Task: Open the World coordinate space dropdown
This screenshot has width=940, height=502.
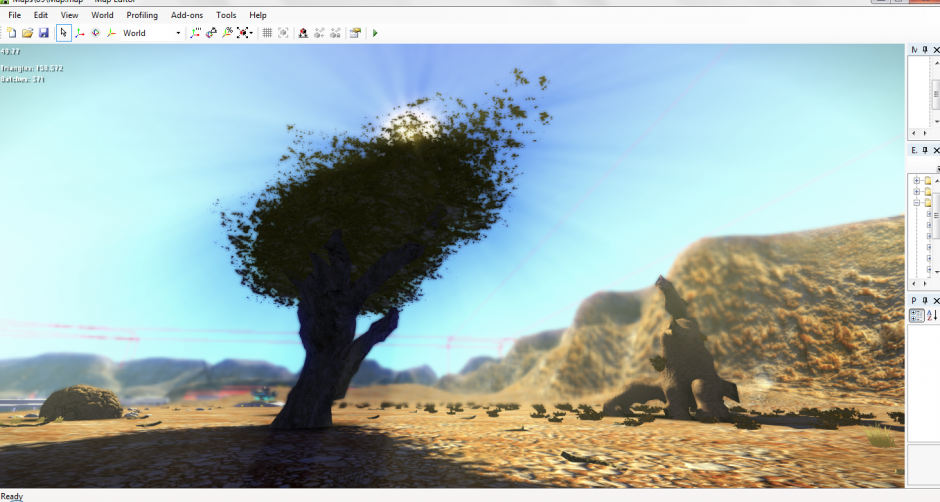Action: click(178, 33)
